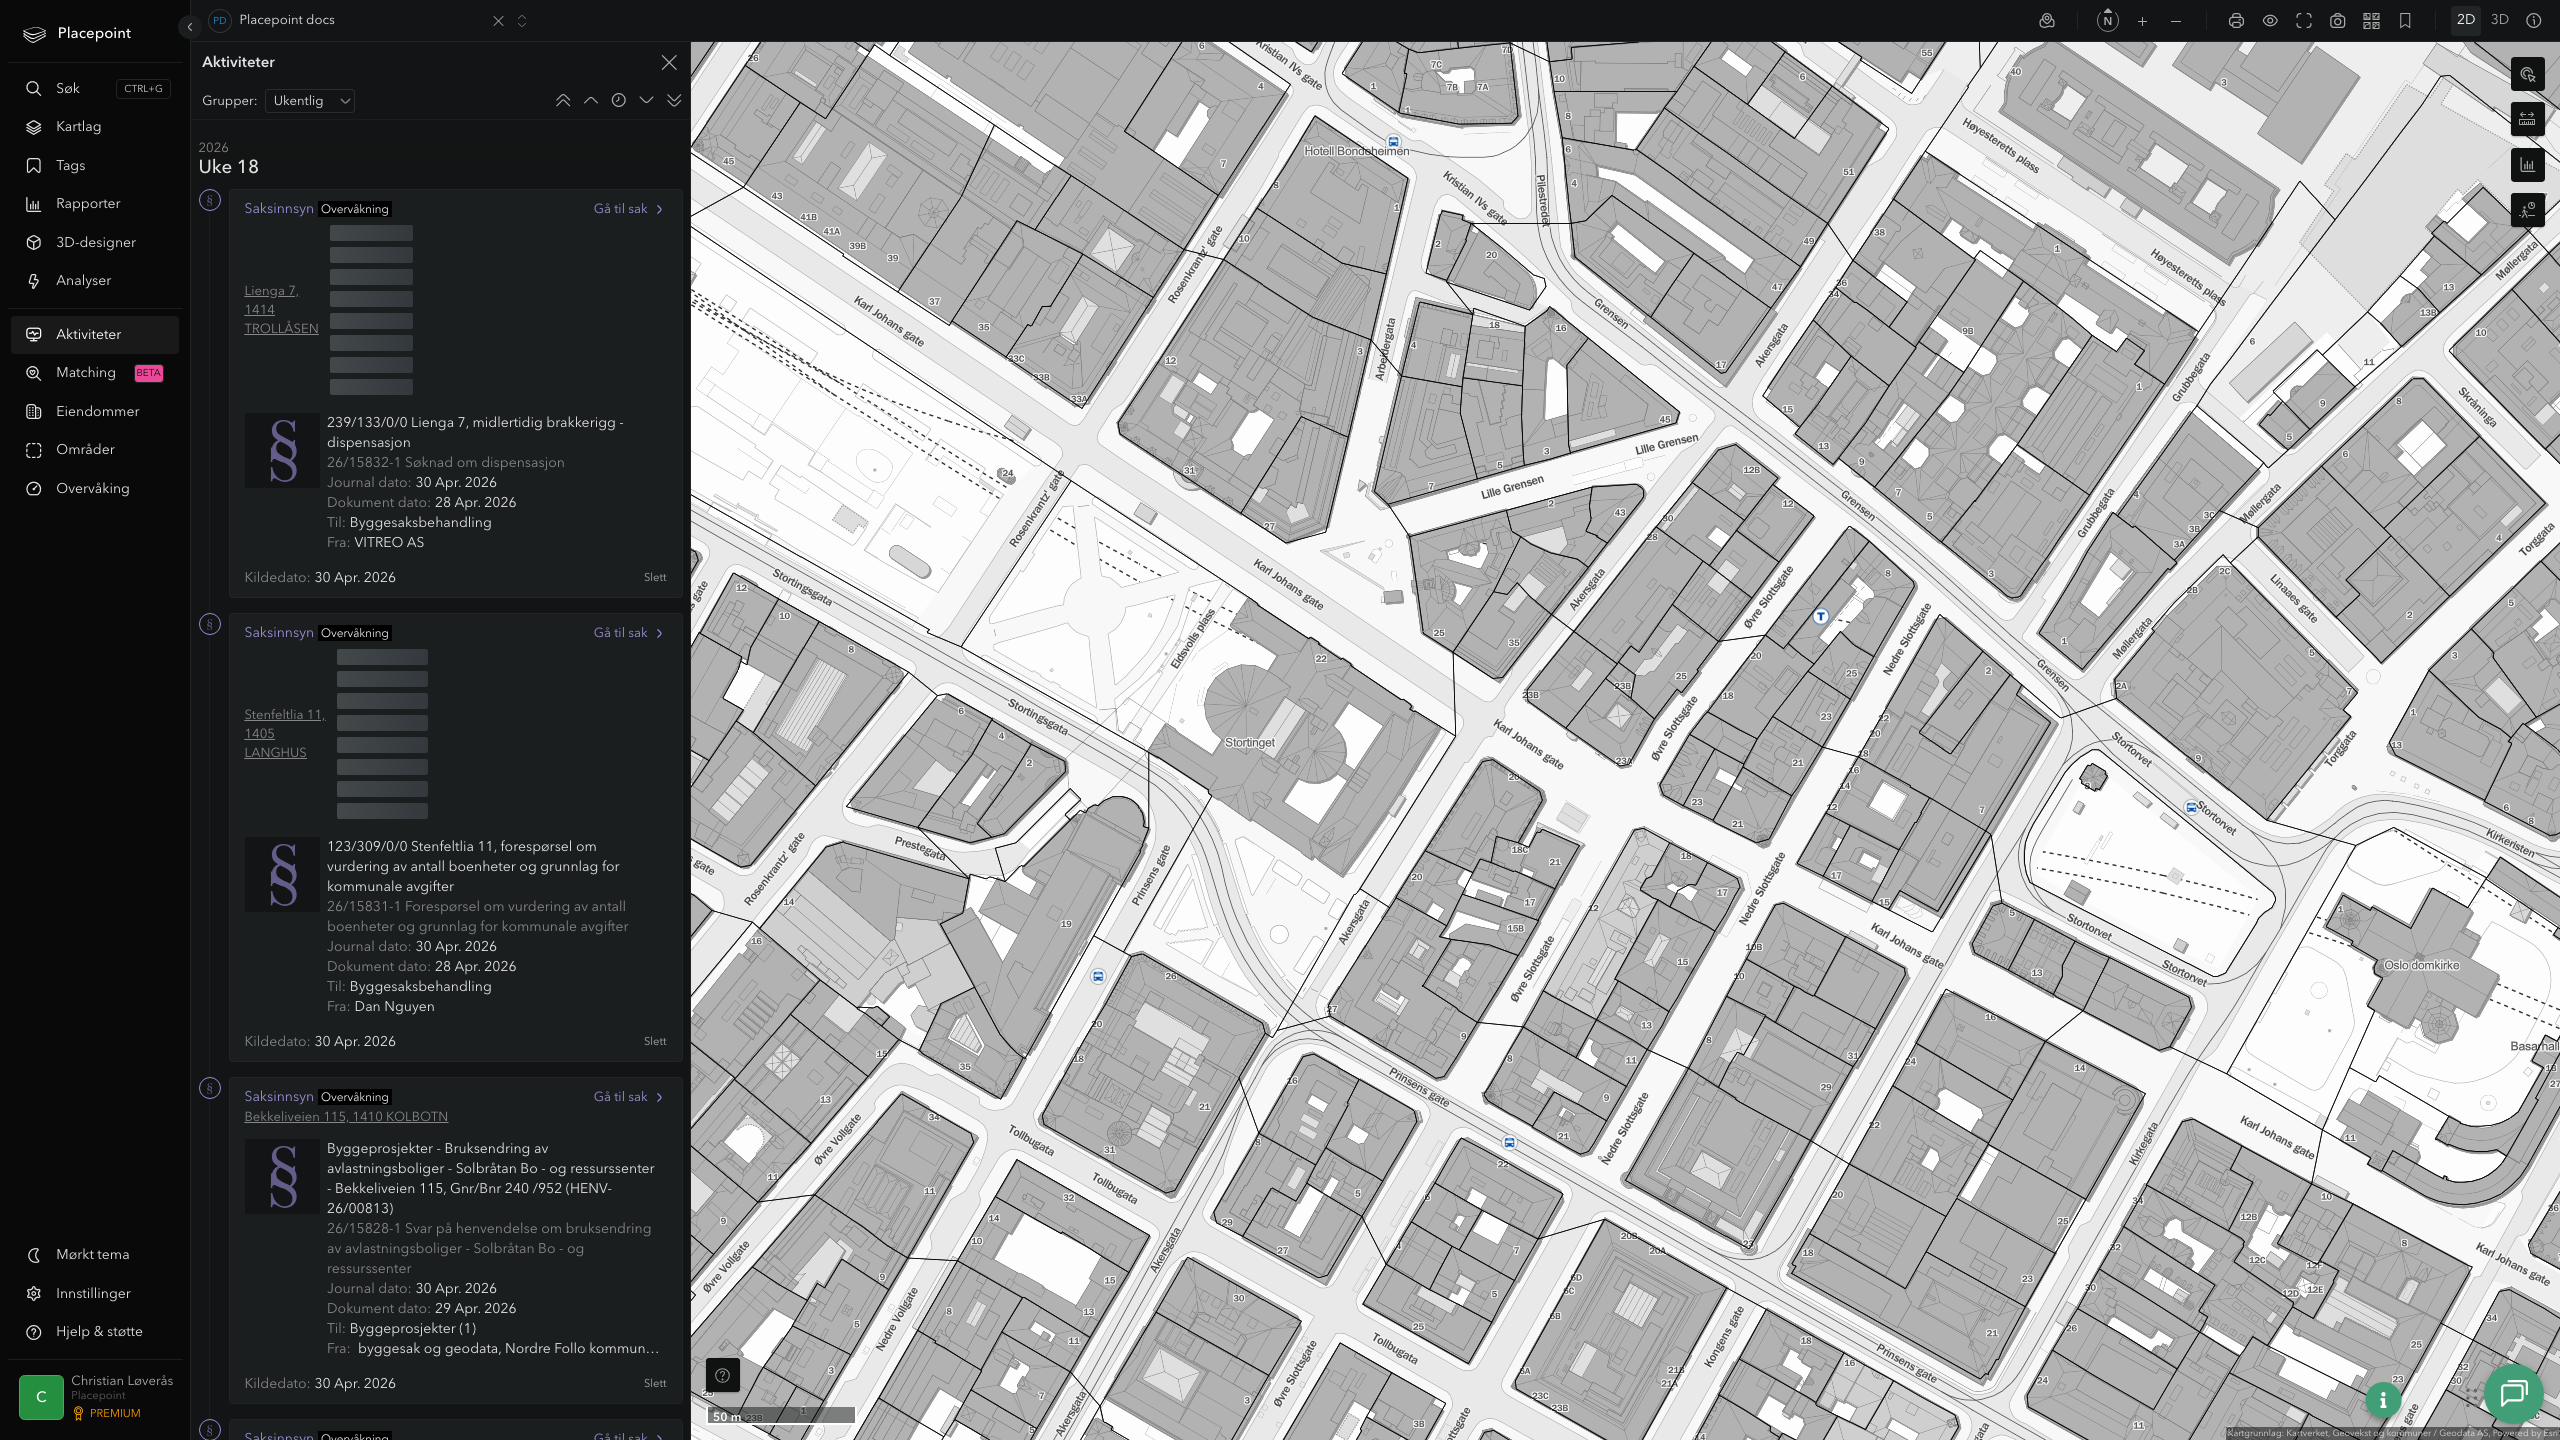The width and height of the screenshot is (2560, 1440).
Task: Click the clock icon in Aktiviteter toolbar
Action: [x=619, y=100]
